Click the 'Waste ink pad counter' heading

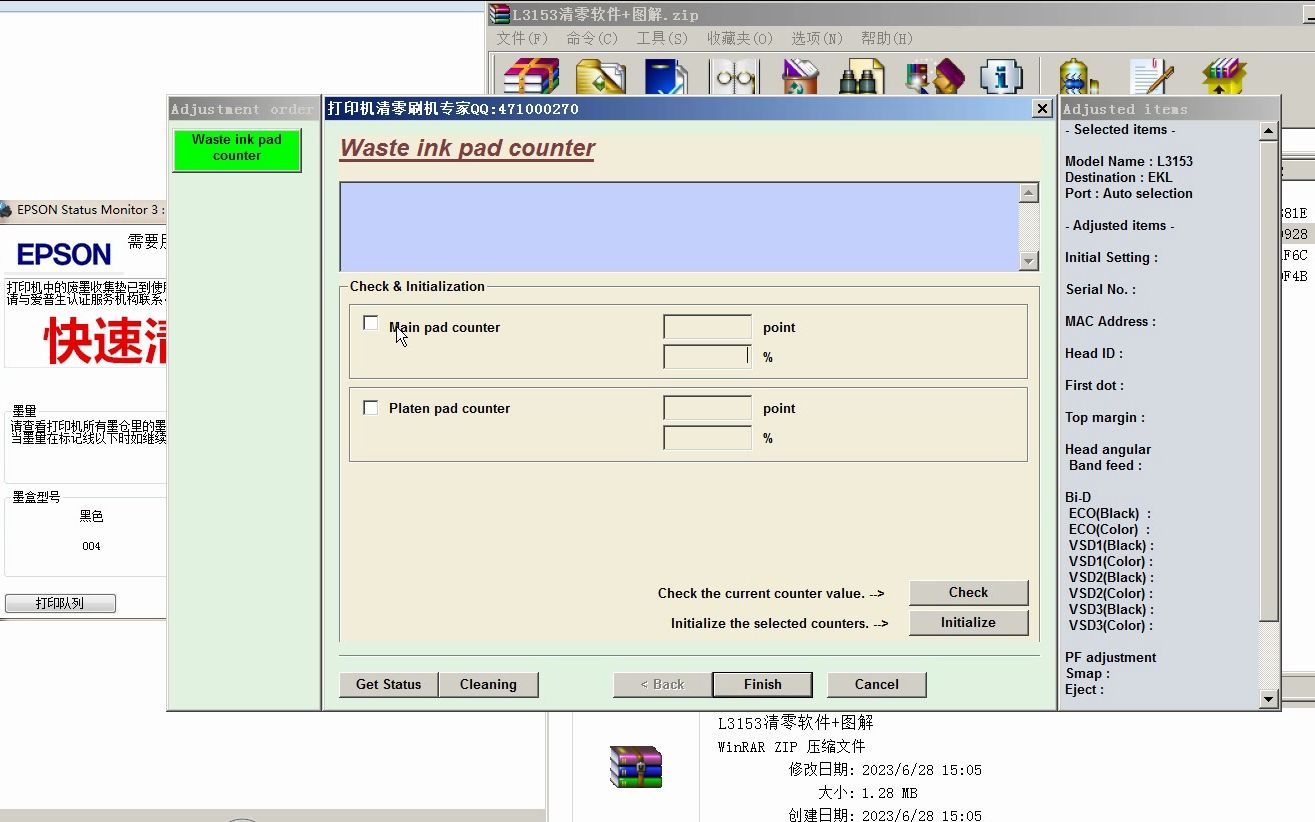coord(467,148)
